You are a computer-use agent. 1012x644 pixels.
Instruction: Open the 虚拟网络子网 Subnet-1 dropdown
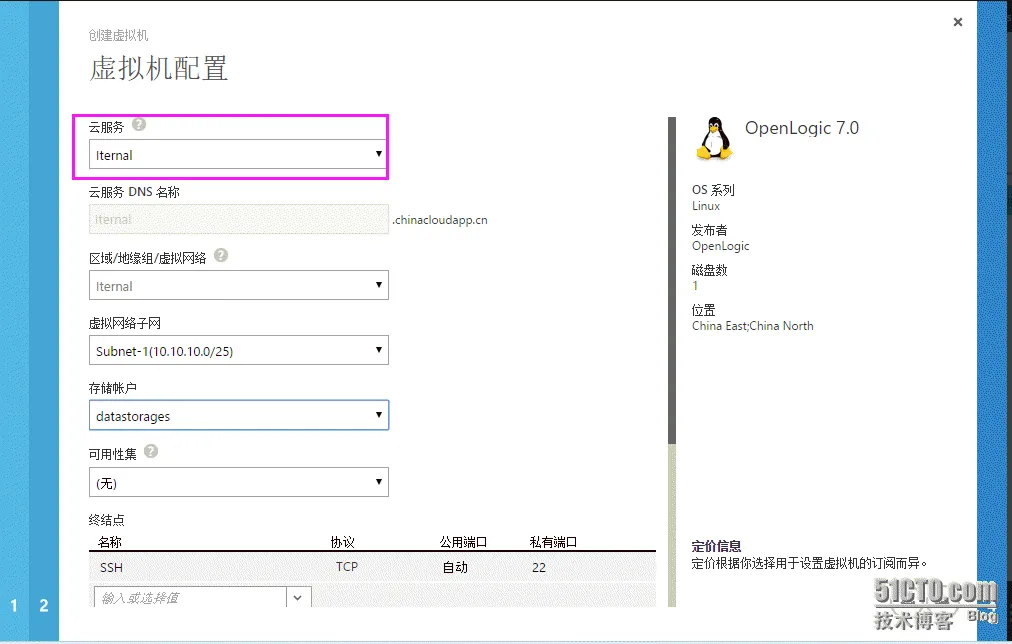tap(238, 350)
